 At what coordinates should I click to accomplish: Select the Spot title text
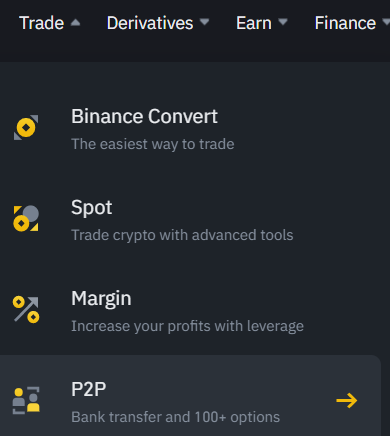(x=92, y=208)
